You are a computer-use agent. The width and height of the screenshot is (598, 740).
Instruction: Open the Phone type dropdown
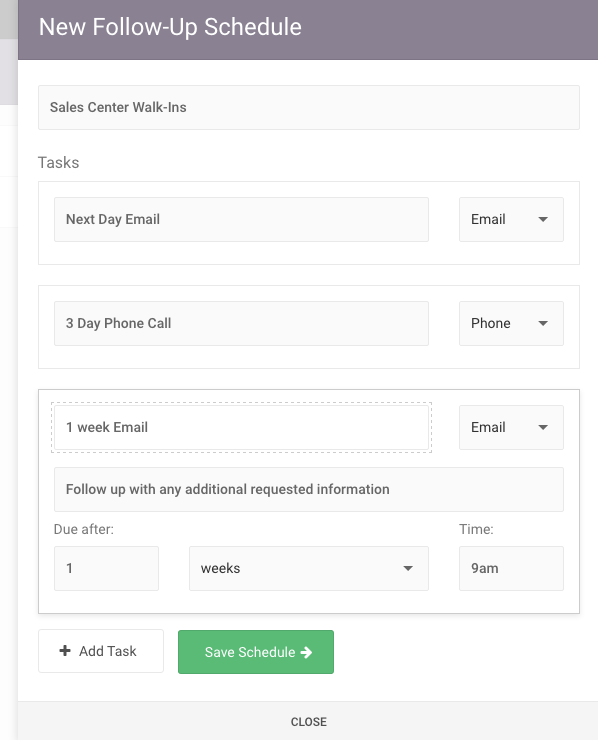(511, 323)
